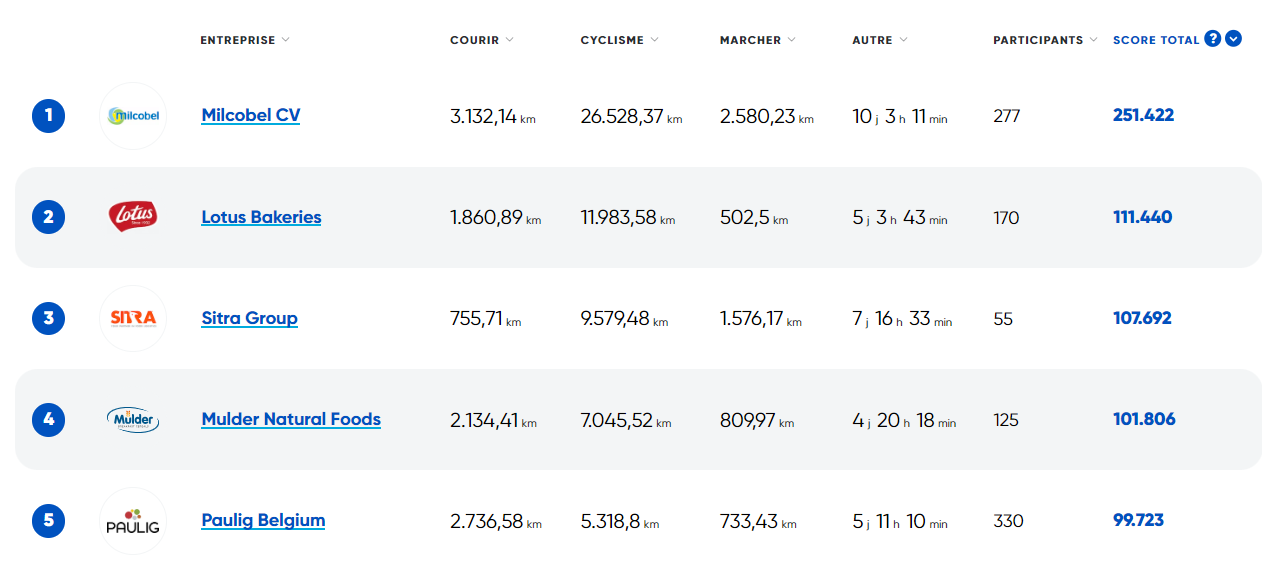
Task: Sort by Cyclisme column header
Action: coord(619,40)
